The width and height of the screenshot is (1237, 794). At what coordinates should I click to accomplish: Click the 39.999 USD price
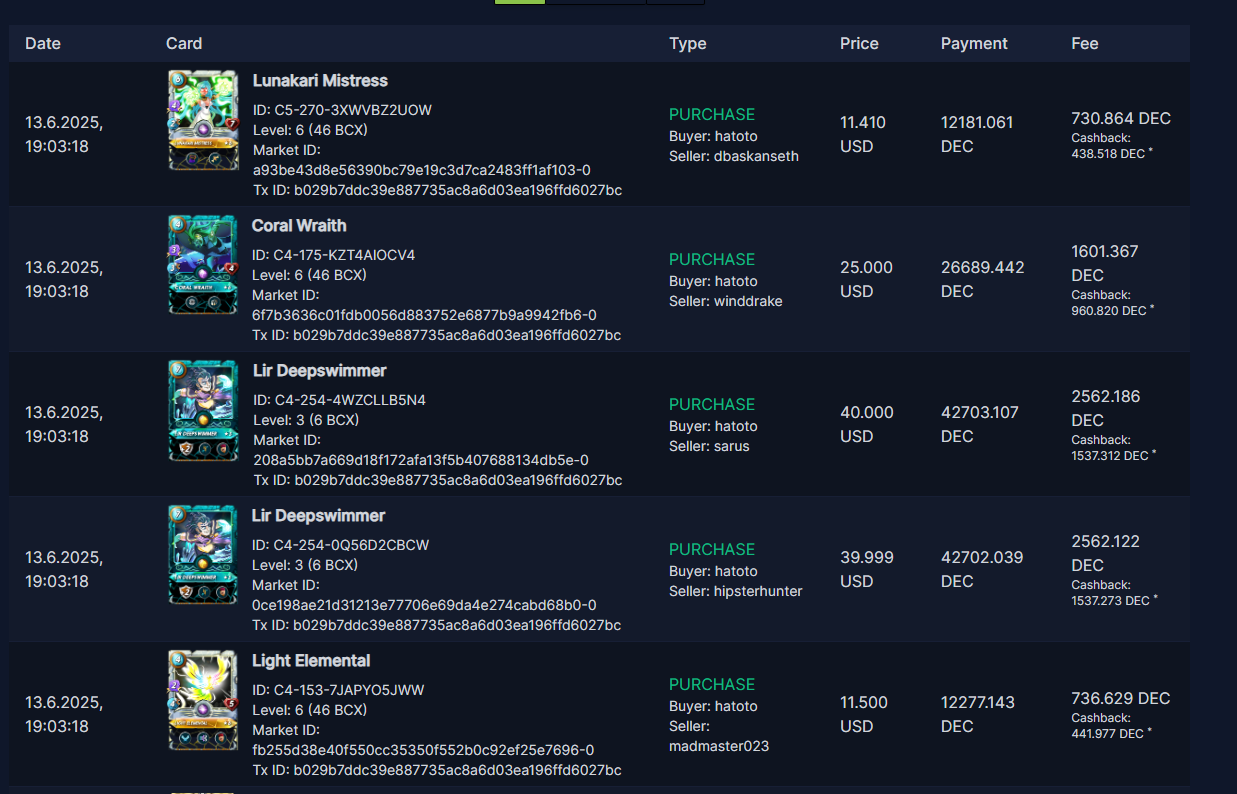867,569
